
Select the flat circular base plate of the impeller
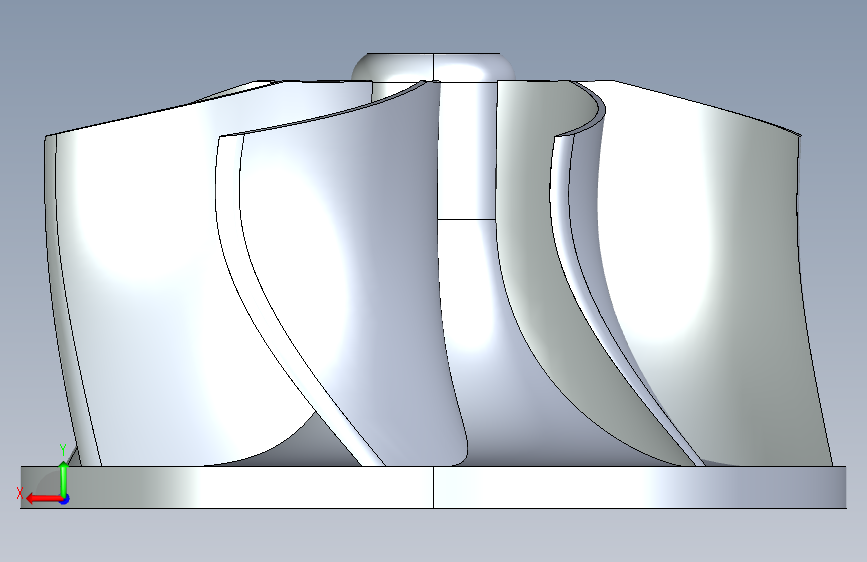pos(434,487)
